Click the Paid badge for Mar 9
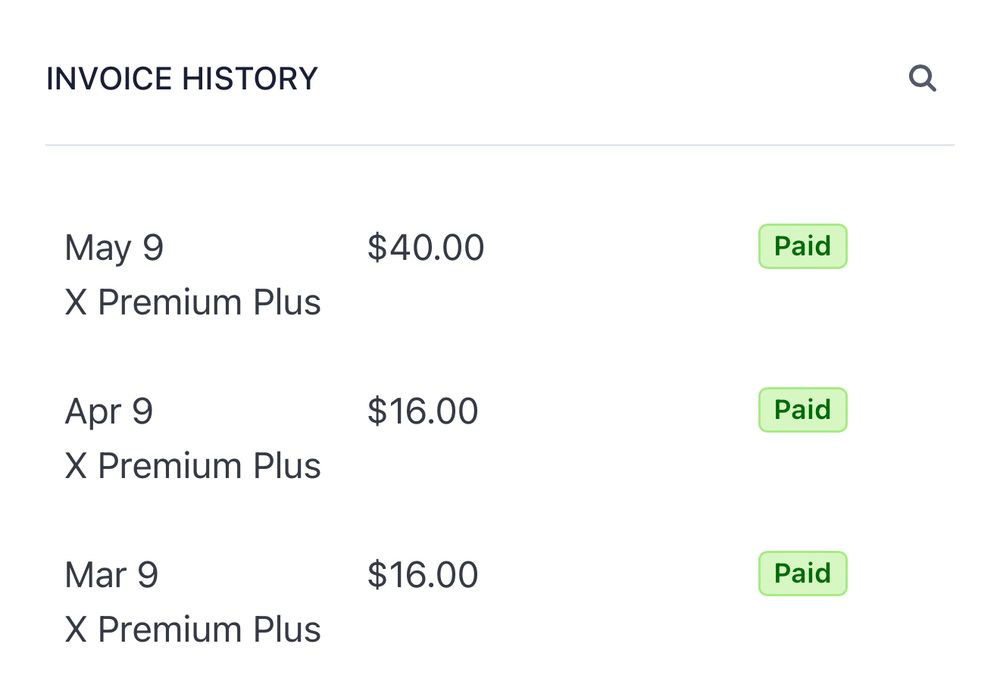Screen dimensions: 1000x694 (x=802, y=573)
